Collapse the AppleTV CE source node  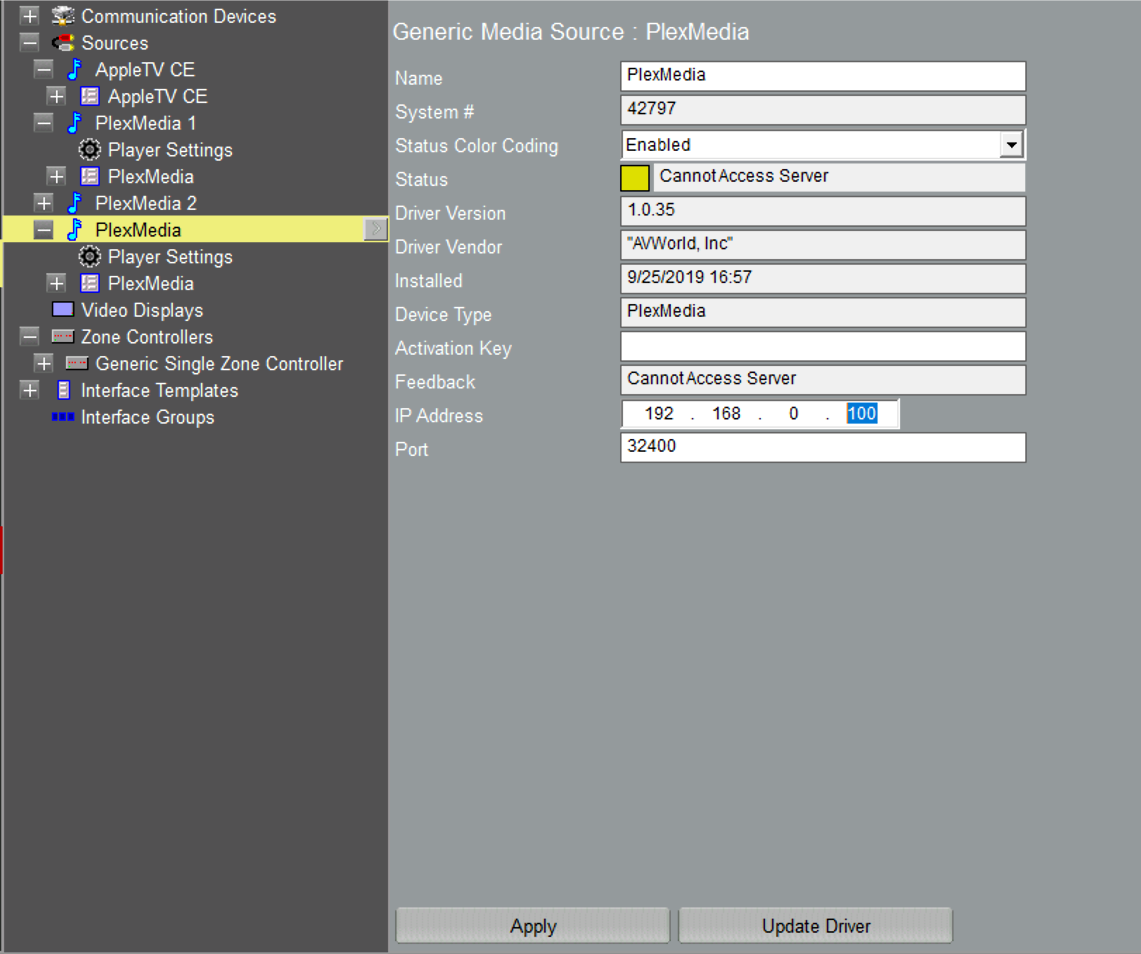[44, 70]
